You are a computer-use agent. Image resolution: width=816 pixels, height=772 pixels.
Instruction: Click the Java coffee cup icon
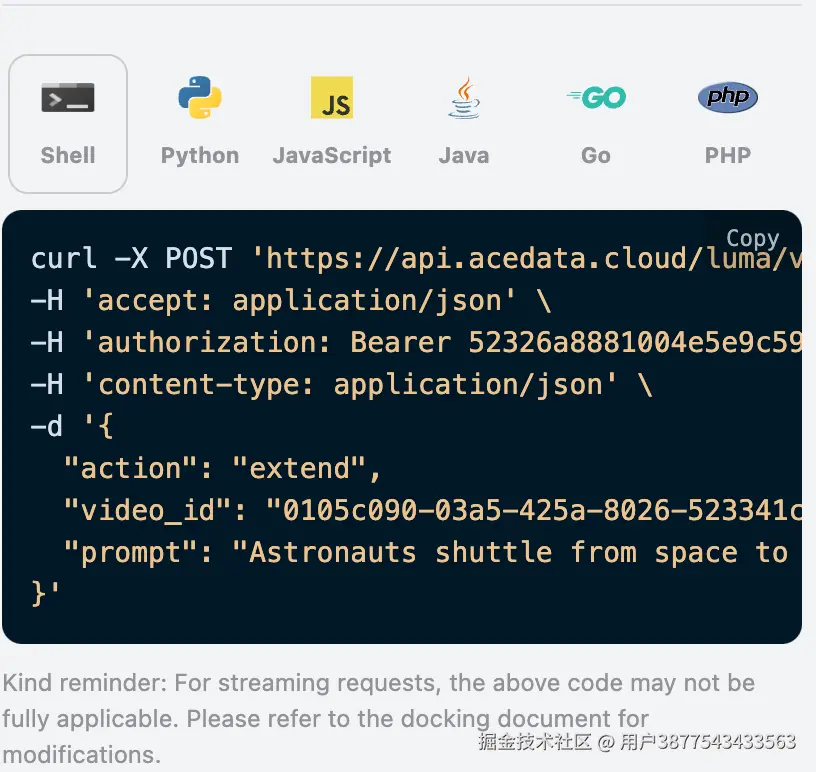[x=463, y=98]
